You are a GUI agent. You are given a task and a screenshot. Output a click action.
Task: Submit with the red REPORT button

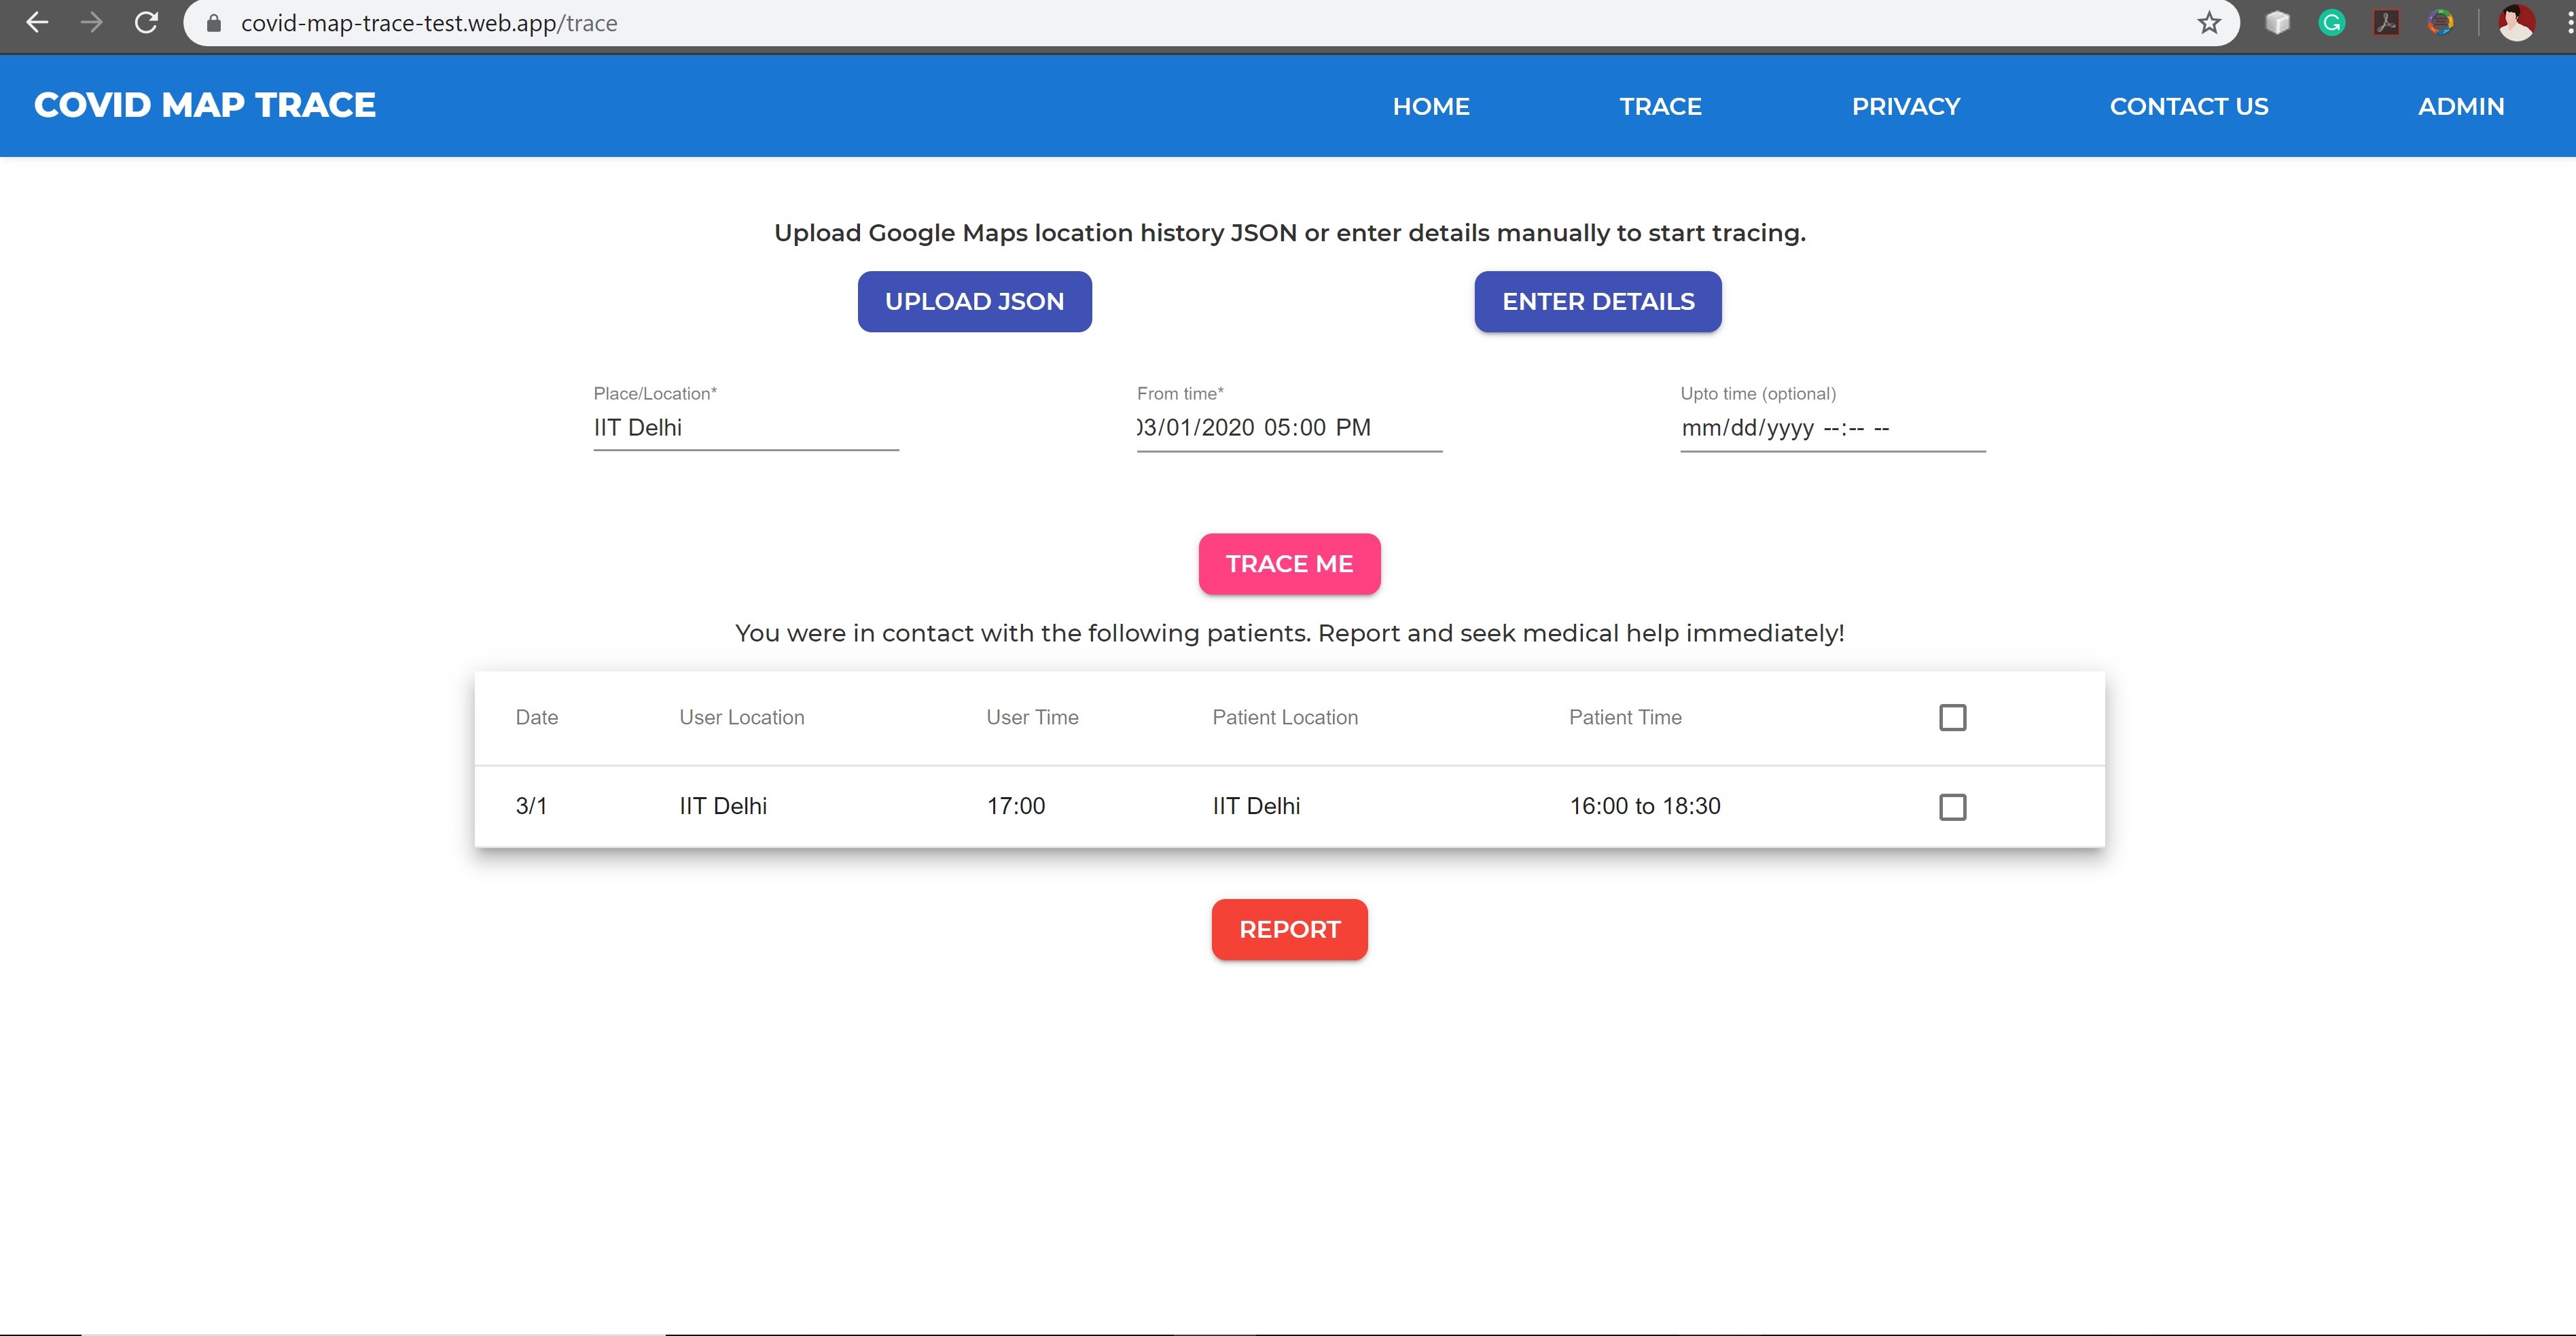(x=1289, y=929)
